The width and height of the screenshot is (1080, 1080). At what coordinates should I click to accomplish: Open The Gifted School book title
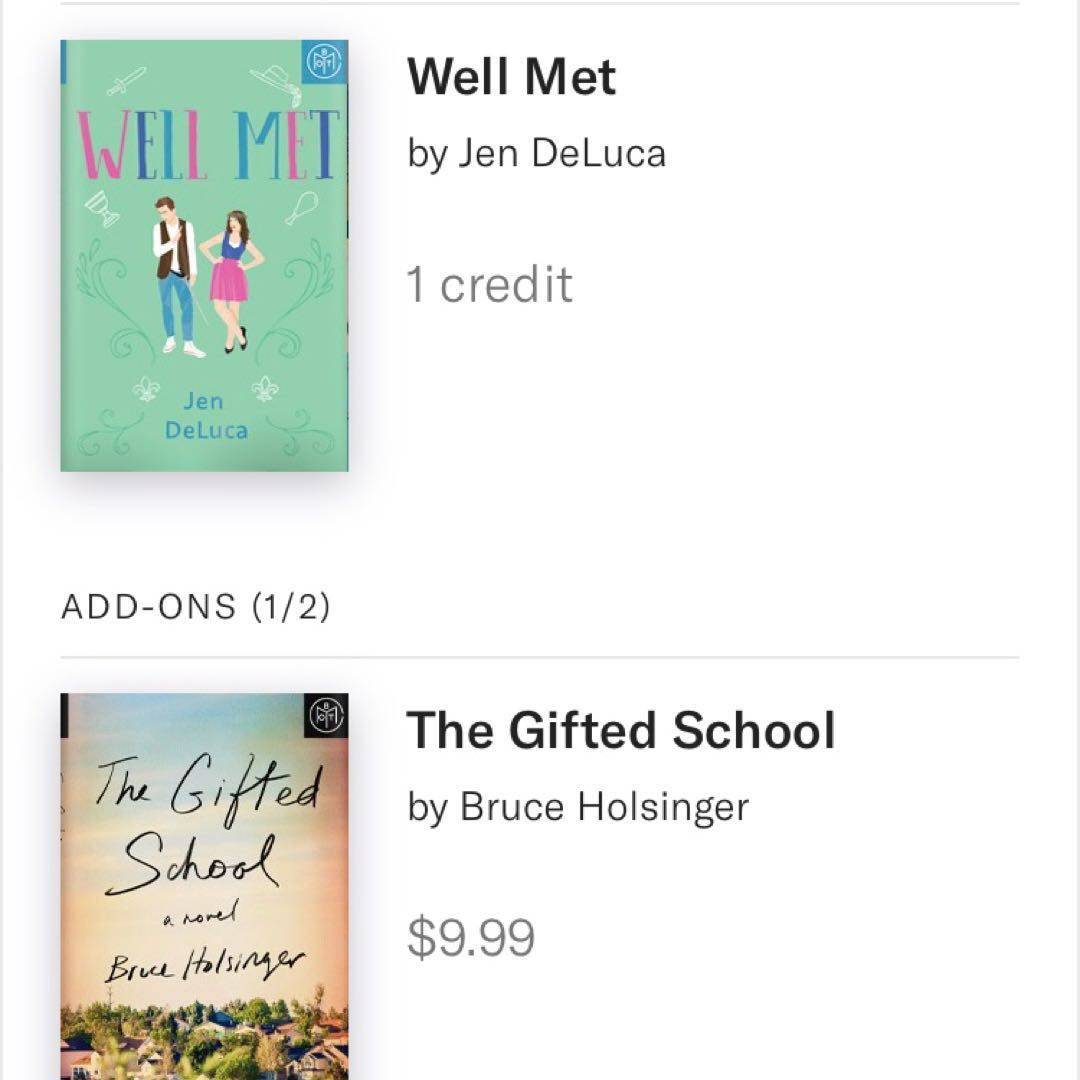620,730
